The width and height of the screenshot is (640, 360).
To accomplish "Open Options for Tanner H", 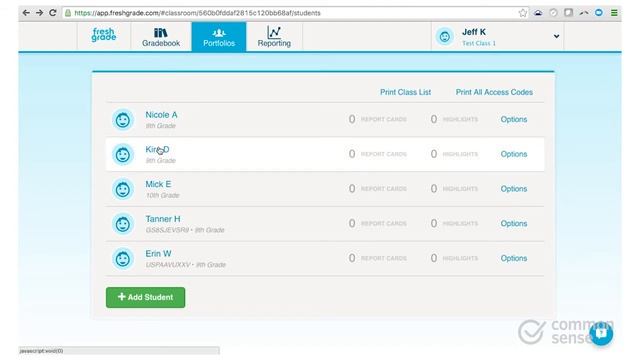I will (x=513, y=224).
